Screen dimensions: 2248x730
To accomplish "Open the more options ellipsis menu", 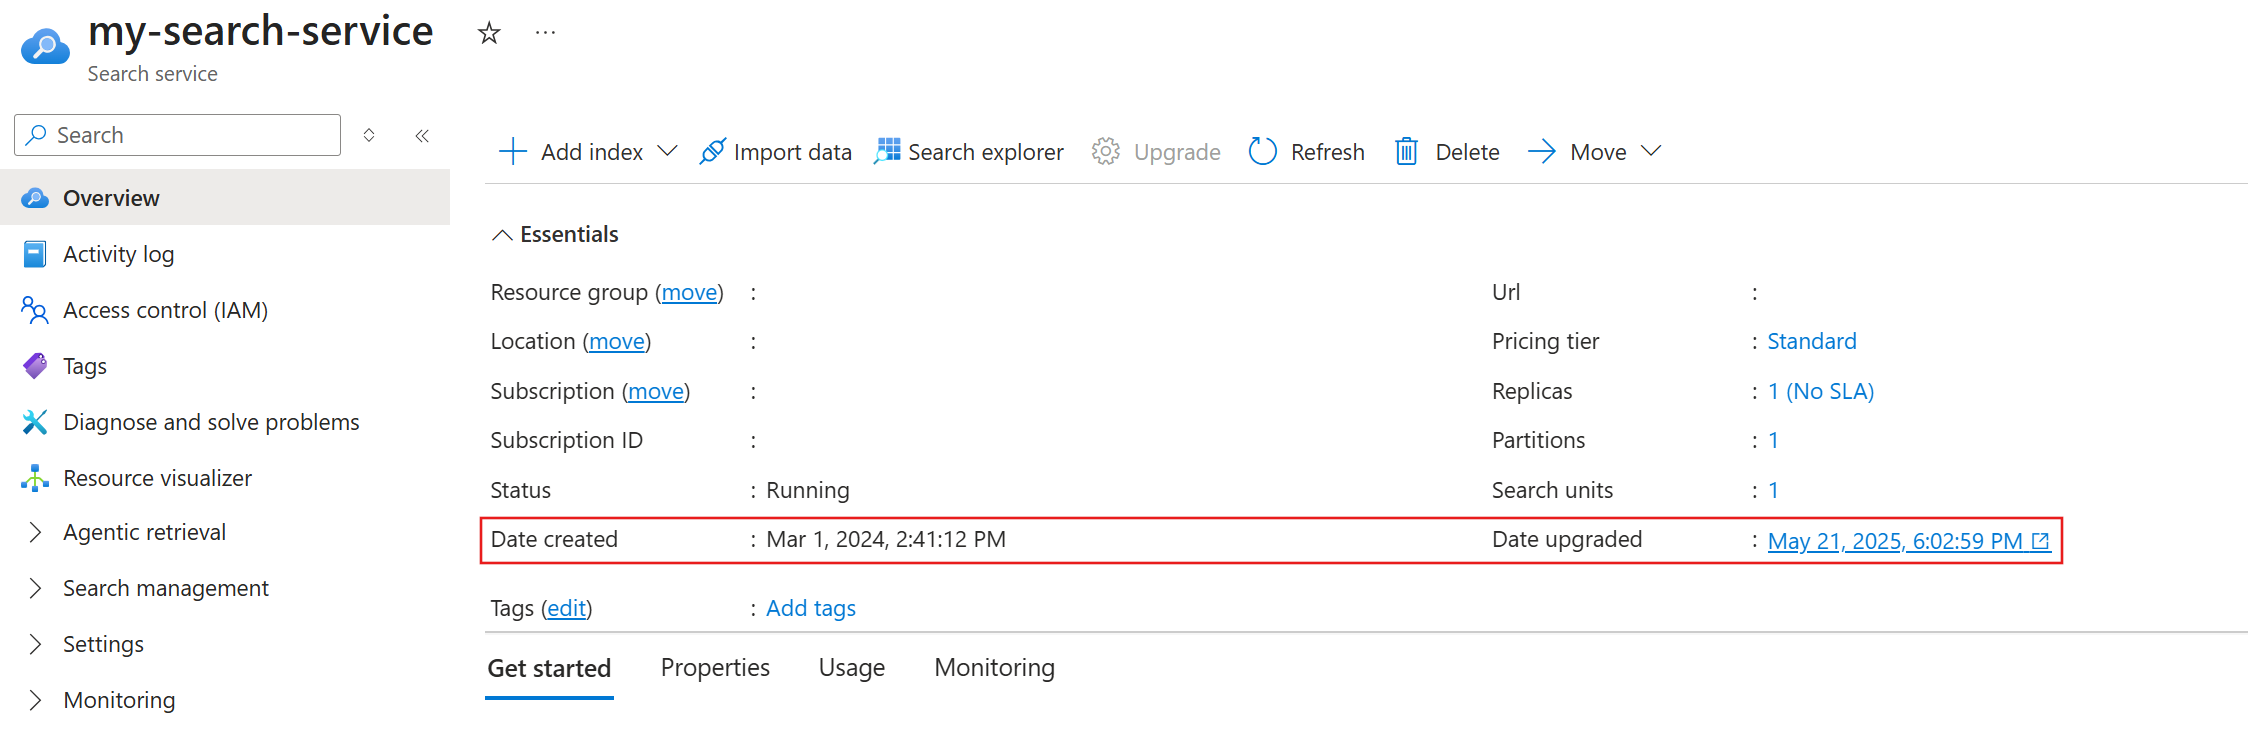I will pyautogui.click(x=545, y=33).
